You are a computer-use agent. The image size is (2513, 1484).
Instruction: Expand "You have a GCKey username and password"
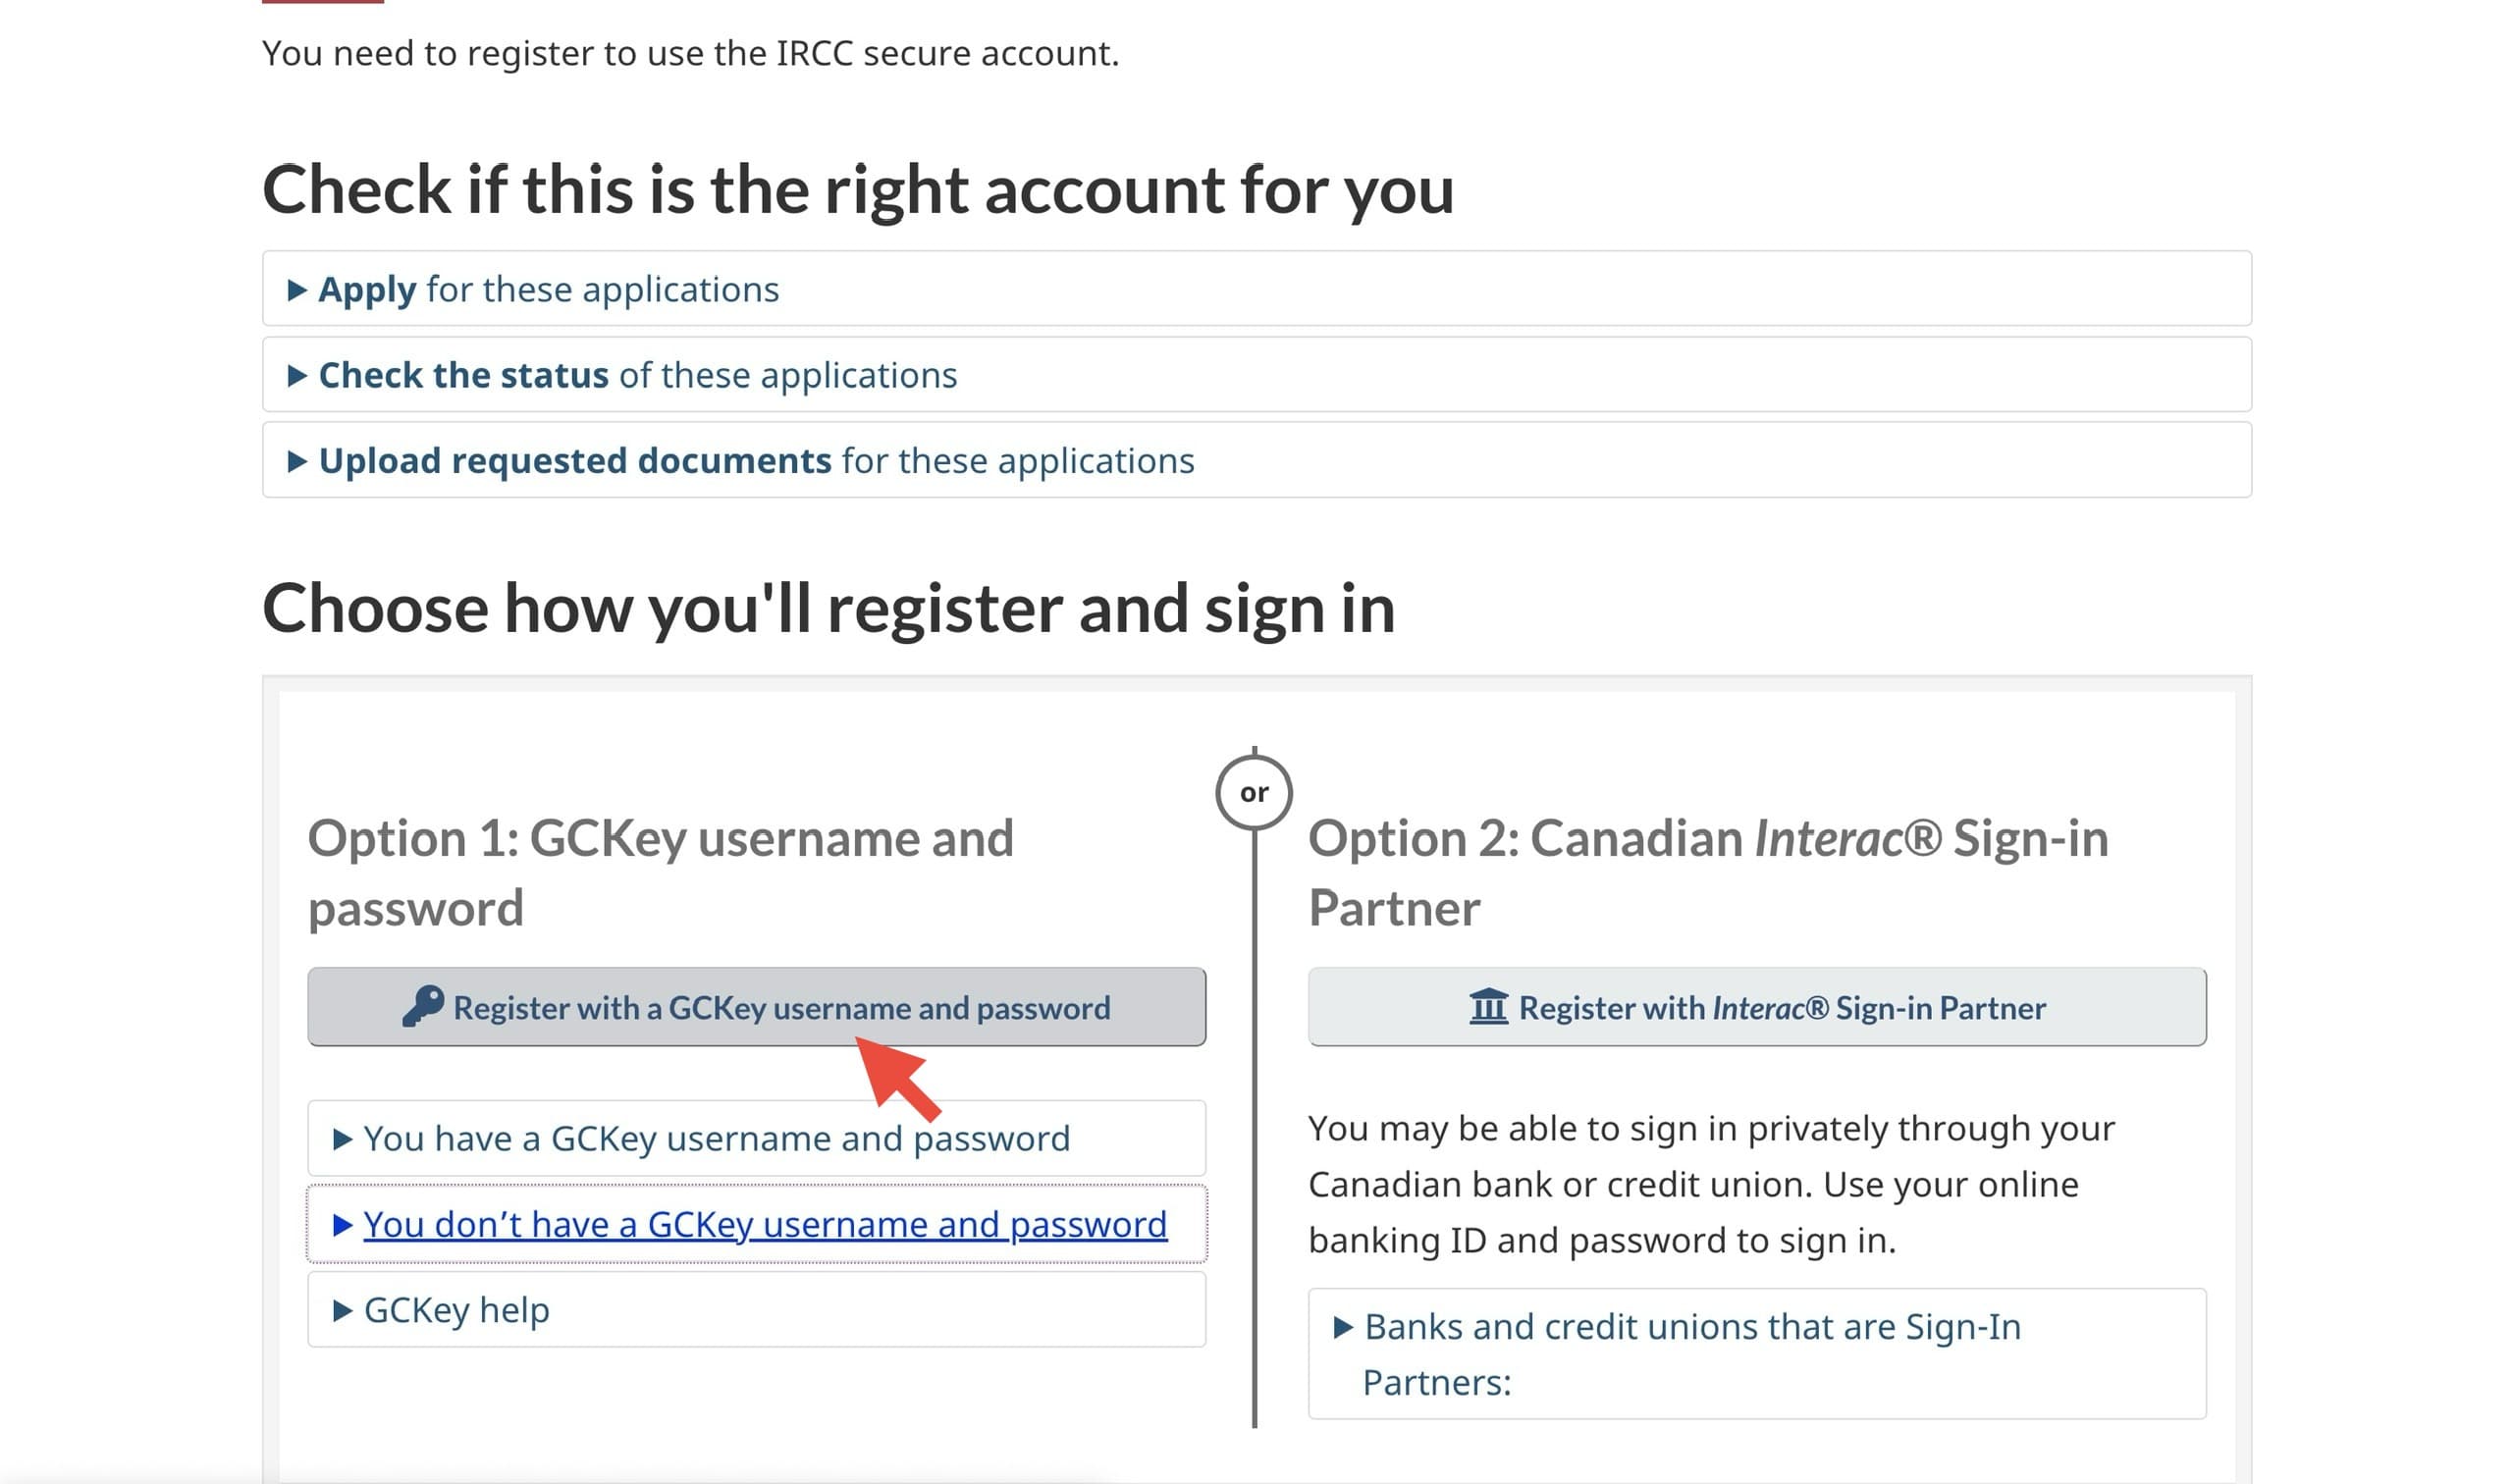[715, 1139]
